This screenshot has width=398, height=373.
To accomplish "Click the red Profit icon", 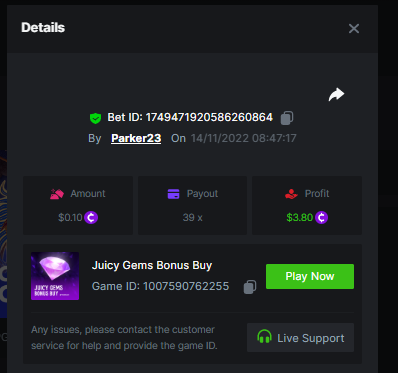I will click(x=291, y=194).
